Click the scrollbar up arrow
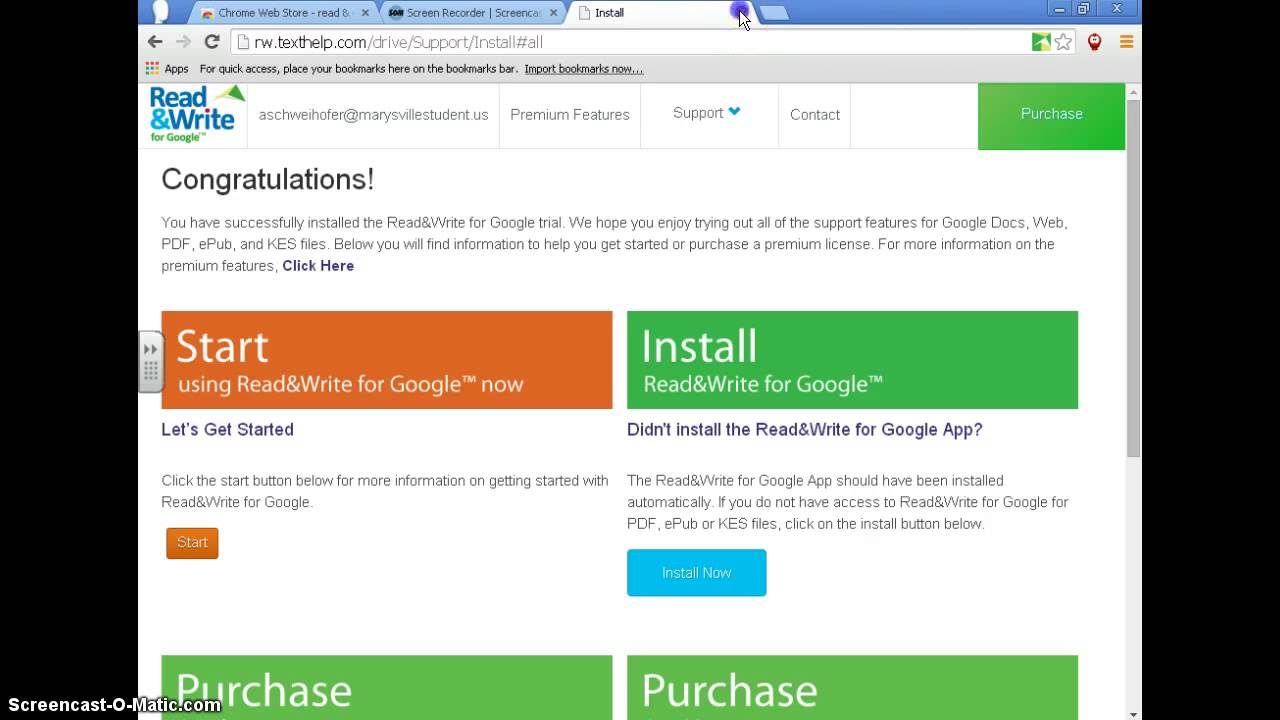1280x720 pixels. click(x=1133, y=91)
